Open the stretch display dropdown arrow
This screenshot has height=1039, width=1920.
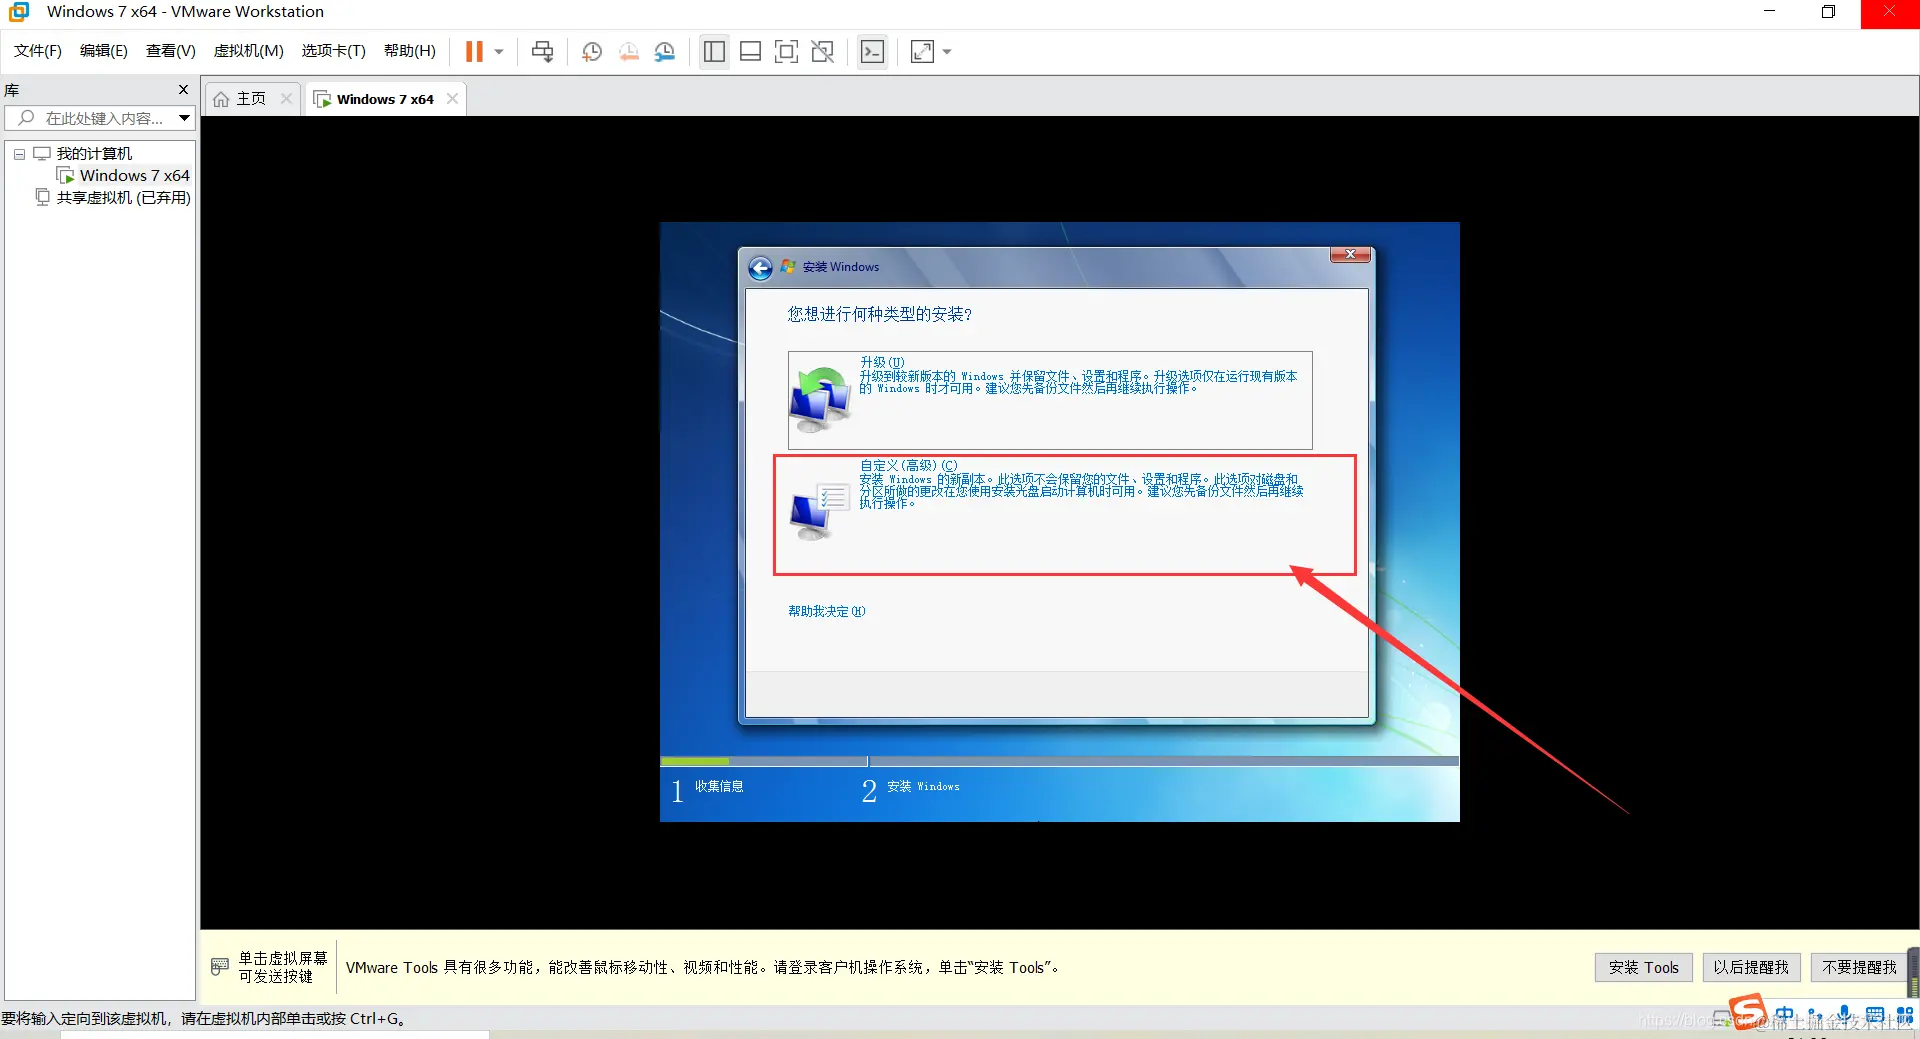tap(947, 51)
